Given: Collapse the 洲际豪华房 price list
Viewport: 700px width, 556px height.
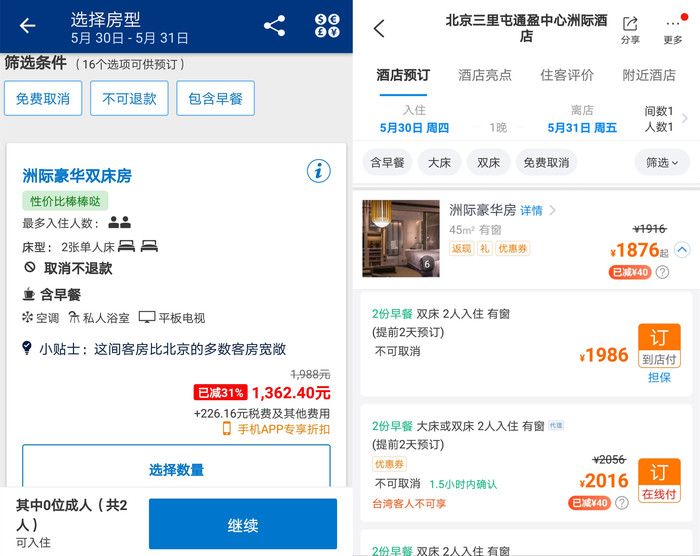Looking at the screenshot, I should click(682, 250).
